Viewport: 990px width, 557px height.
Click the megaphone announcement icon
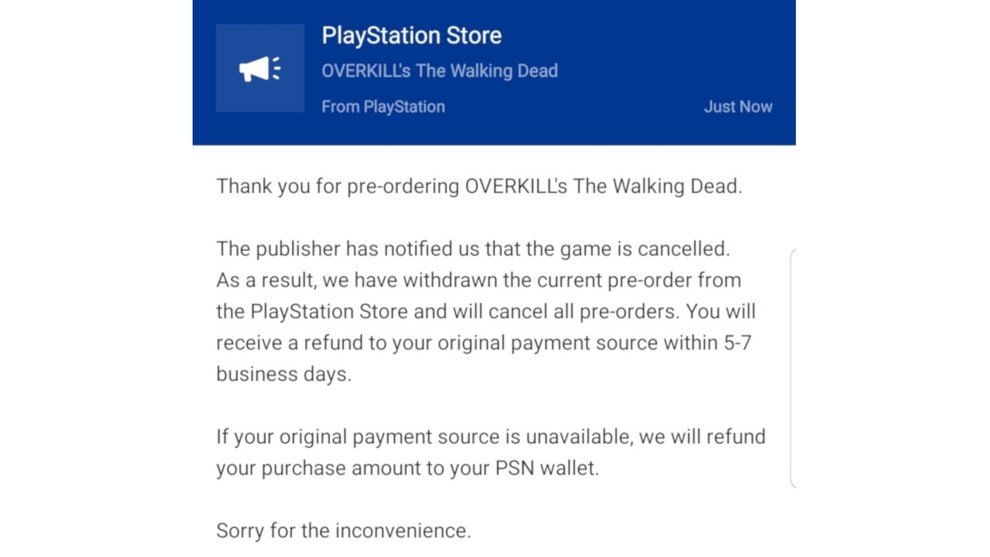(x=259, y=68)
